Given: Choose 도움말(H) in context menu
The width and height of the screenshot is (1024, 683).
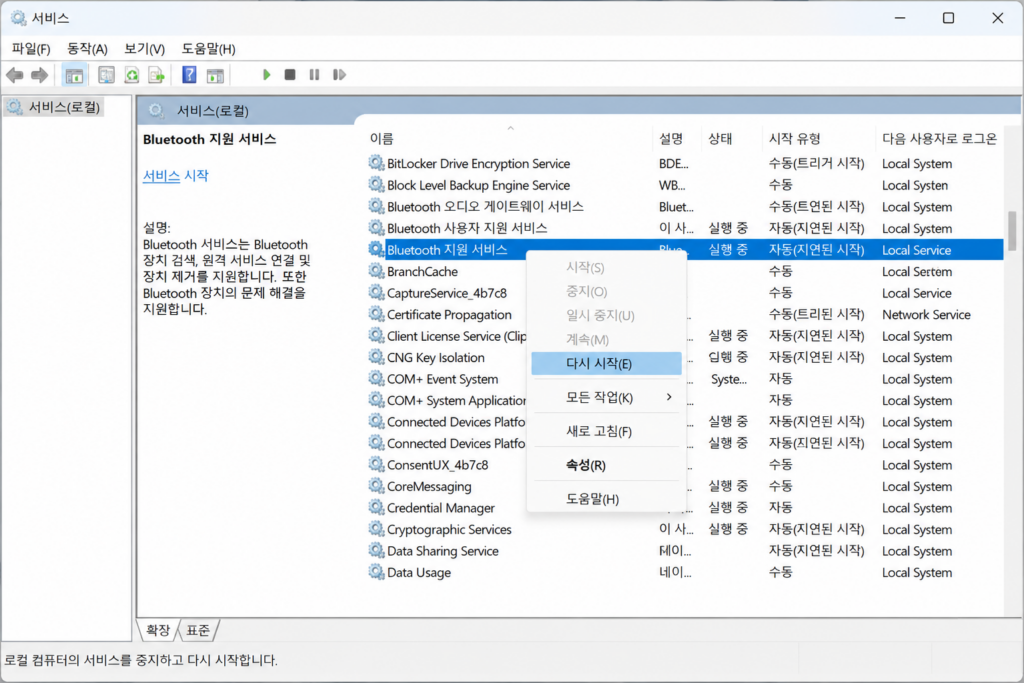Looking at the screenshot, I should [606, 500].
